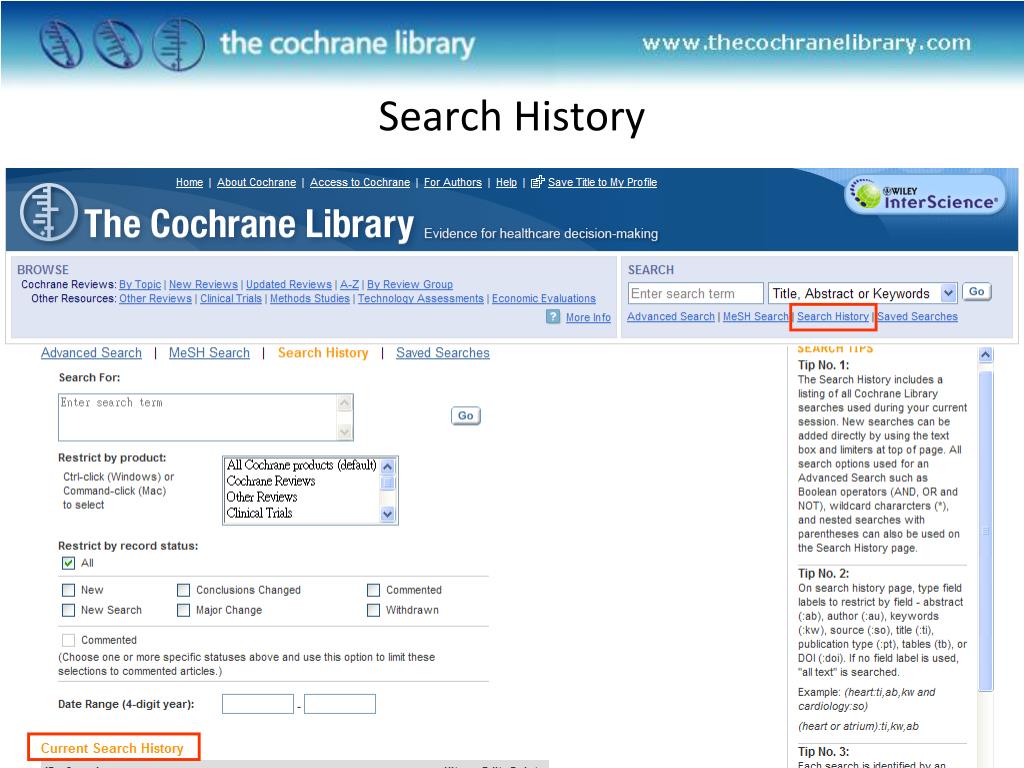This screenshot has width=1024, height=768.
Task: Select All Cochrane products (default) option
Action: click(x=301, y=465)
